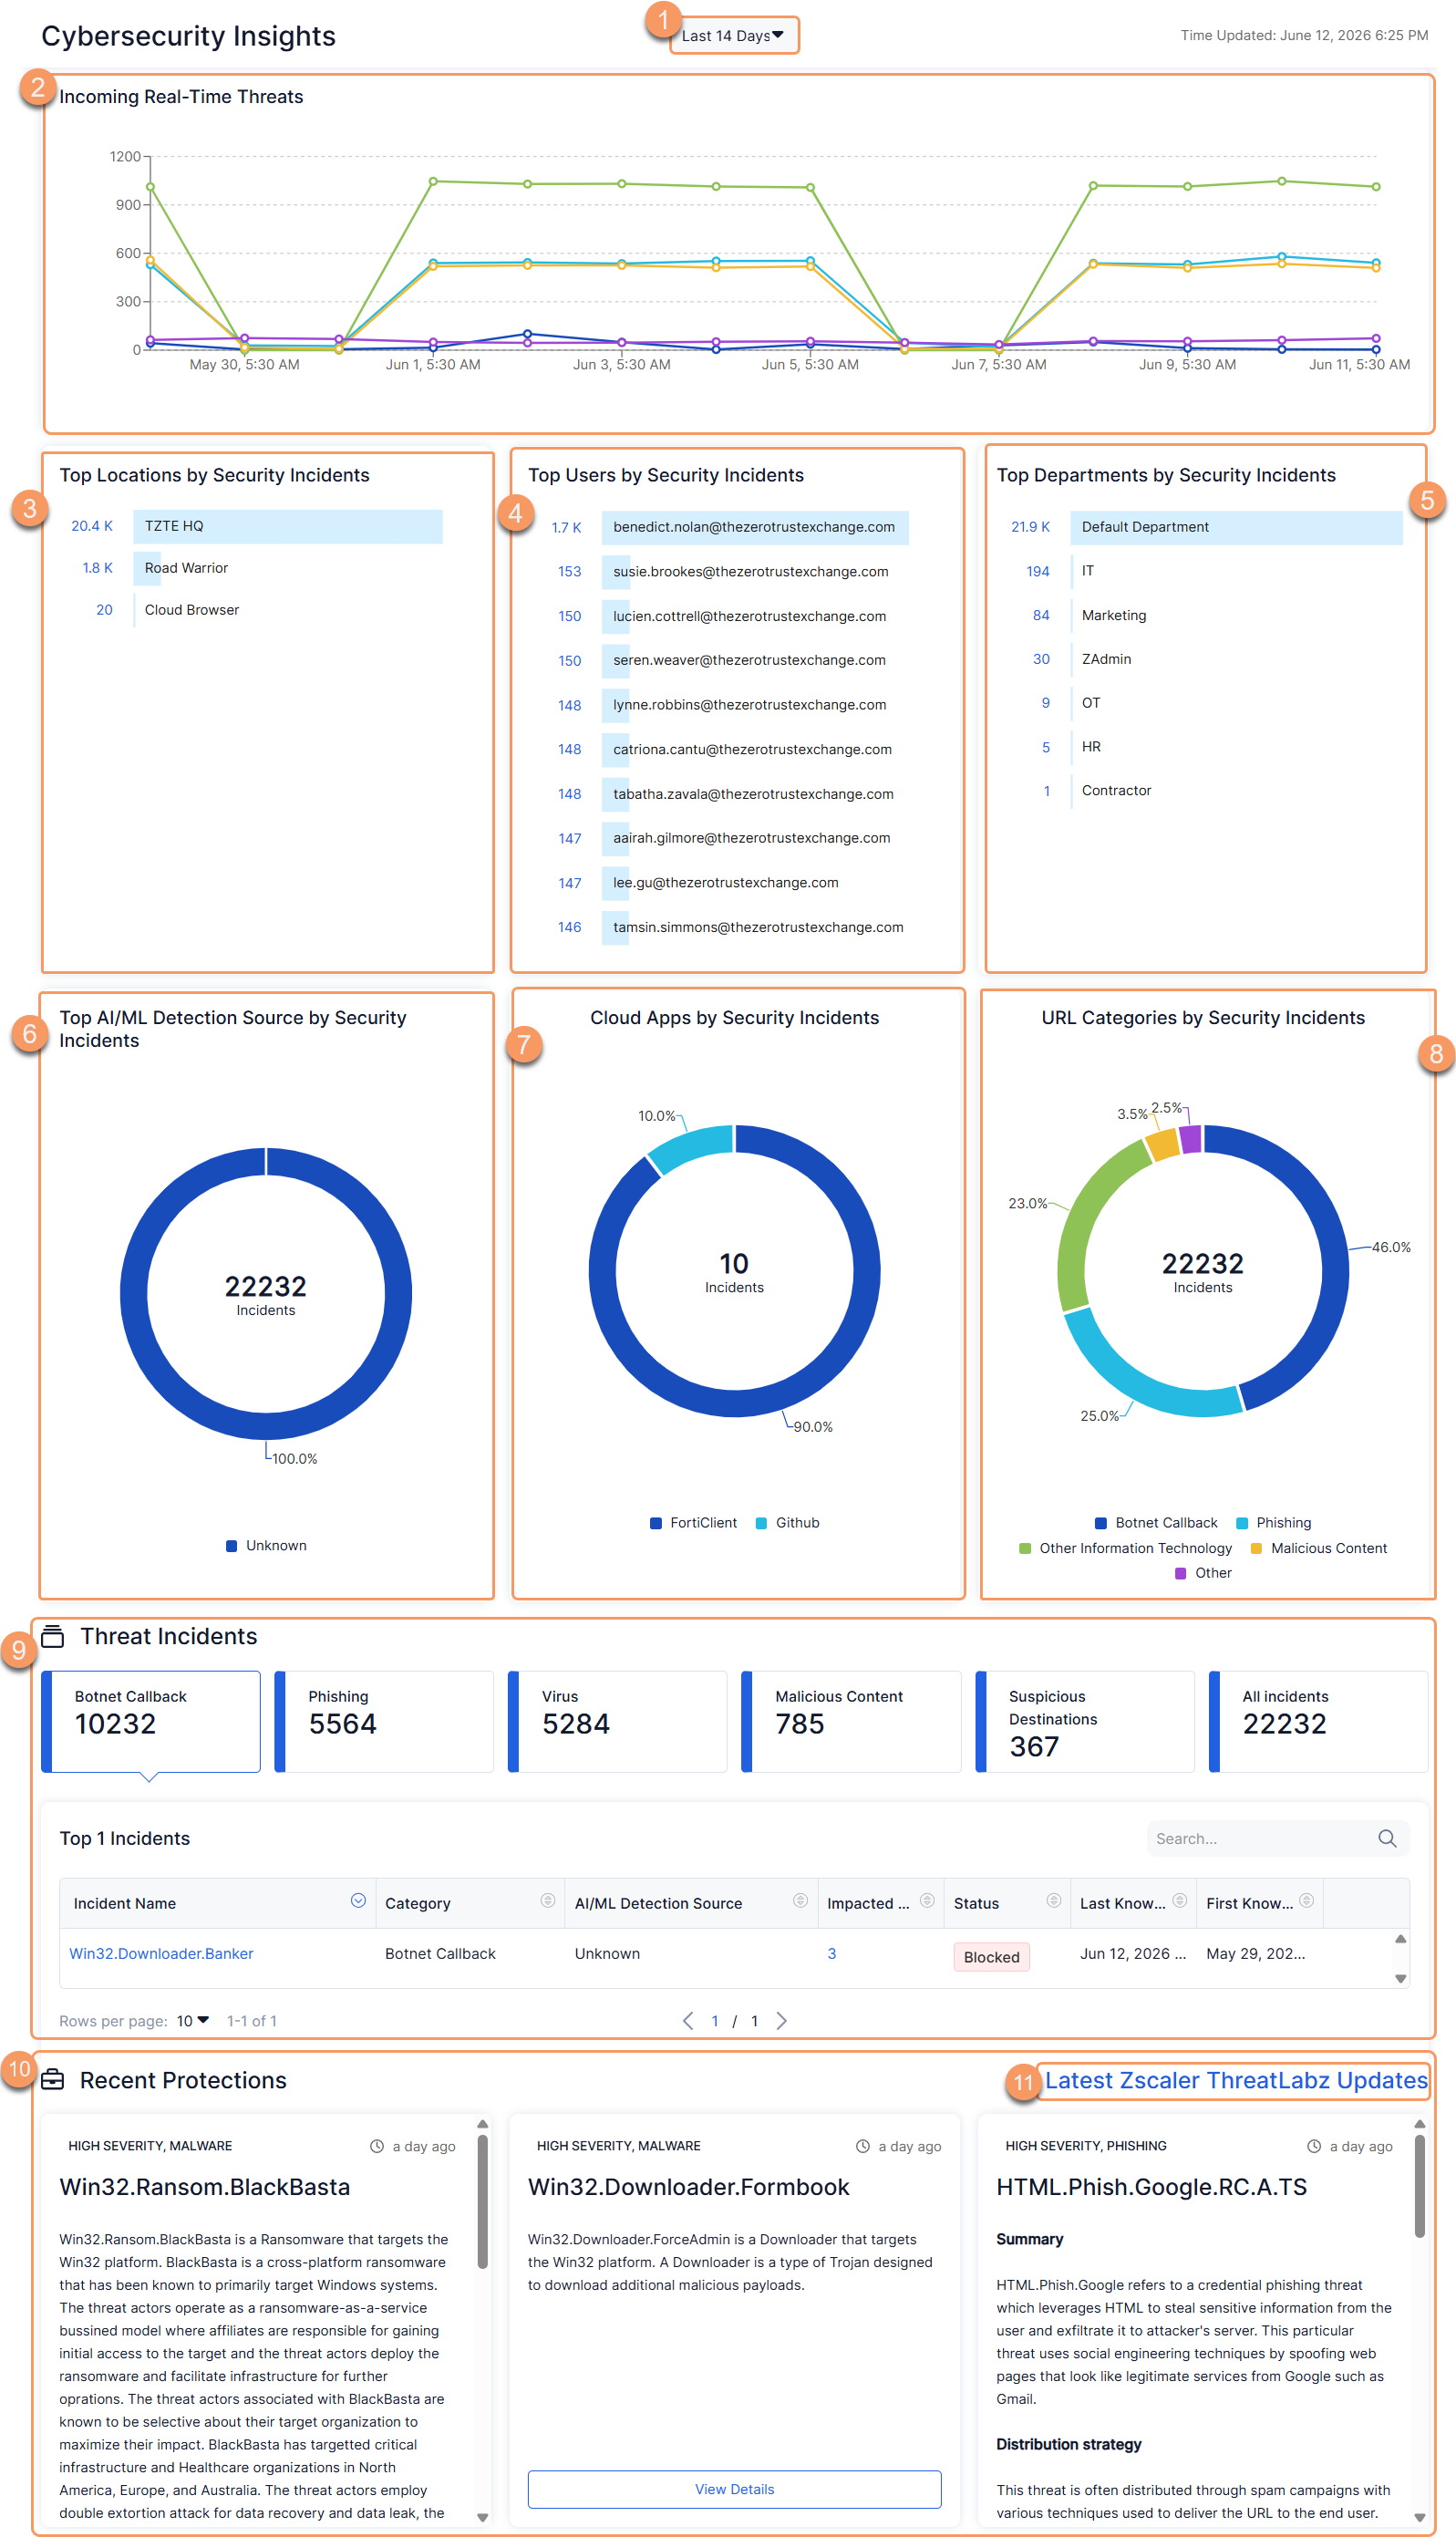Click View Details on Formbook card
Screen dimensions: 1456x2537
pos(734,2489)
